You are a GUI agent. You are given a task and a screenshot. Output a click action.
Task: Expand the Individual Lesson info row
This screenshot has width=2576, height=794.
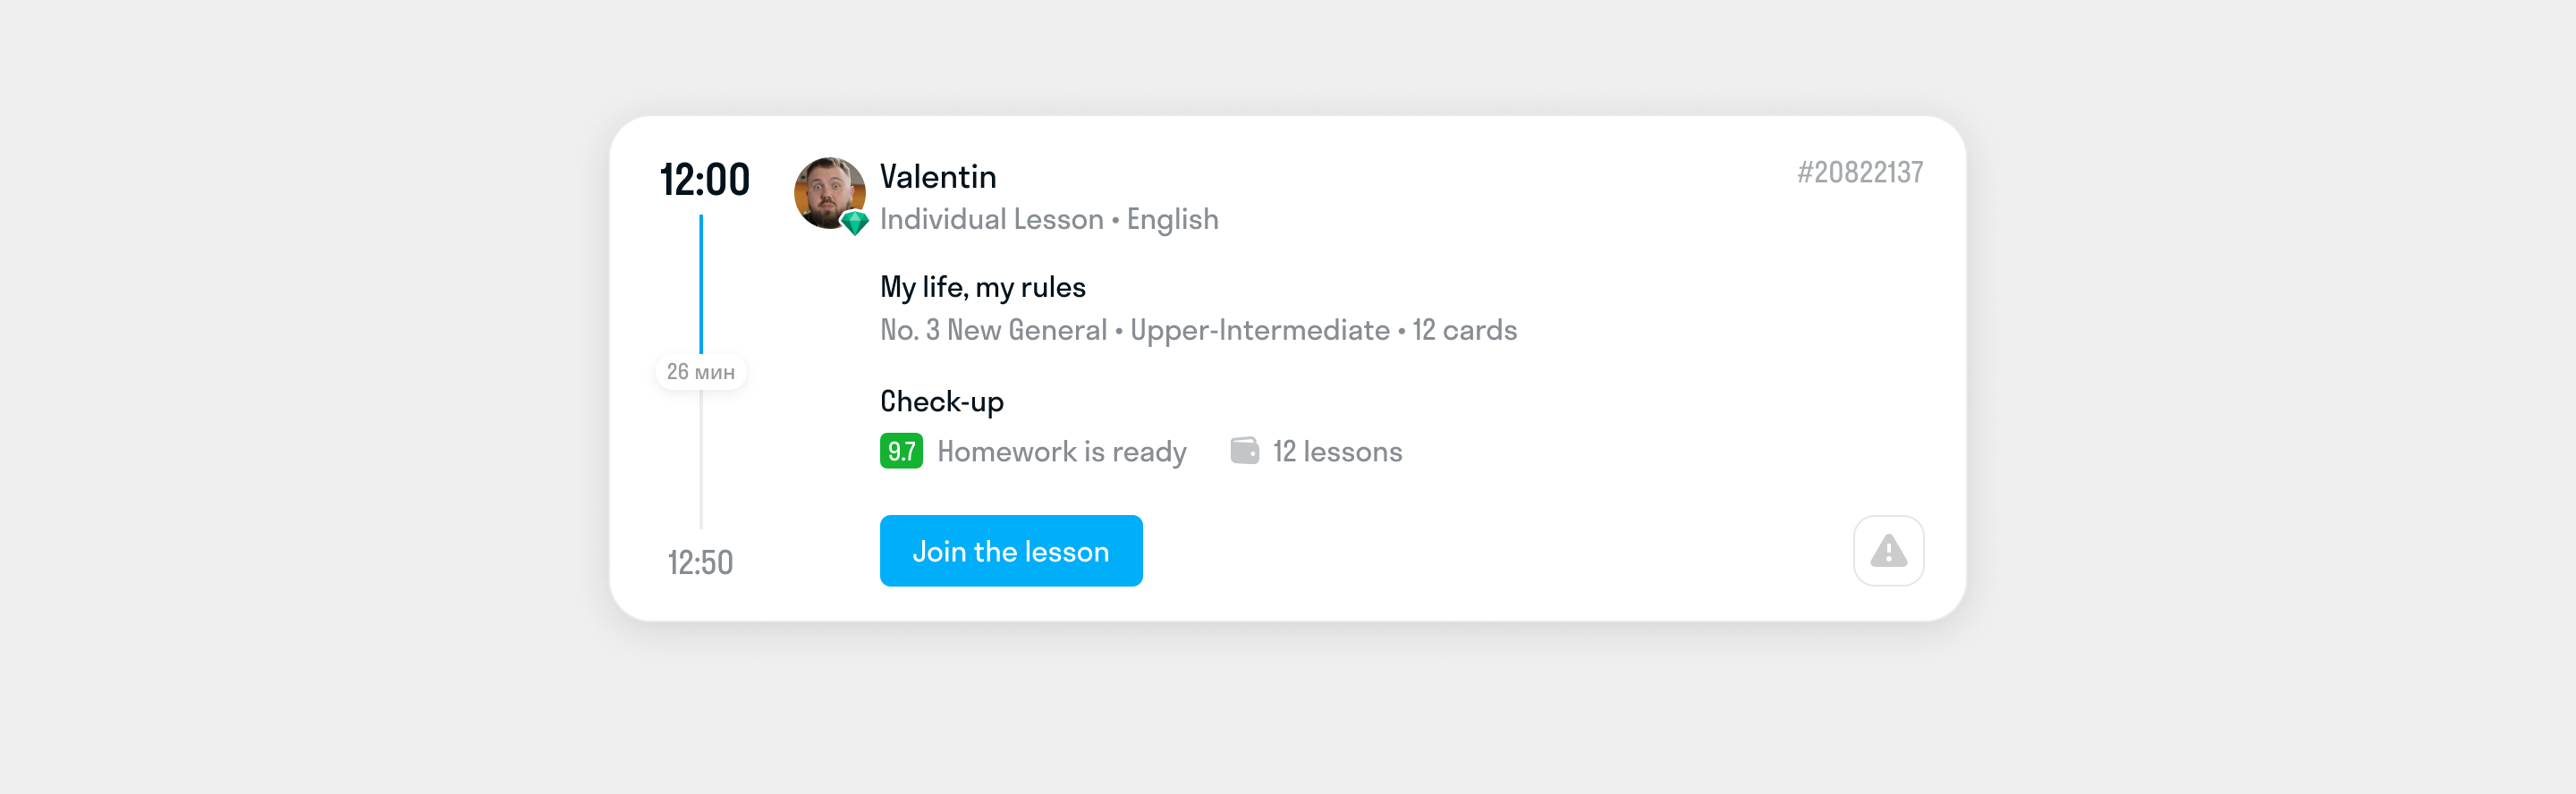point(992,219)
